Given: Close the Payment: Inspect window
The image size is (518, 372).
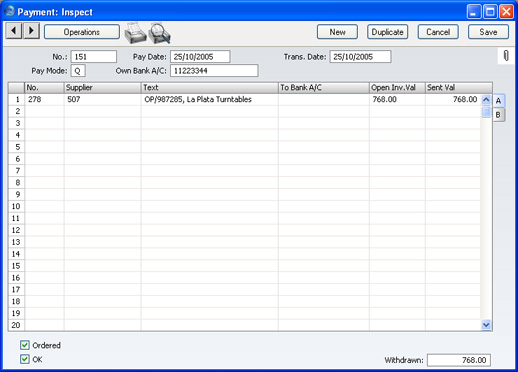Looking at the screenshot, I should (507, 12).
